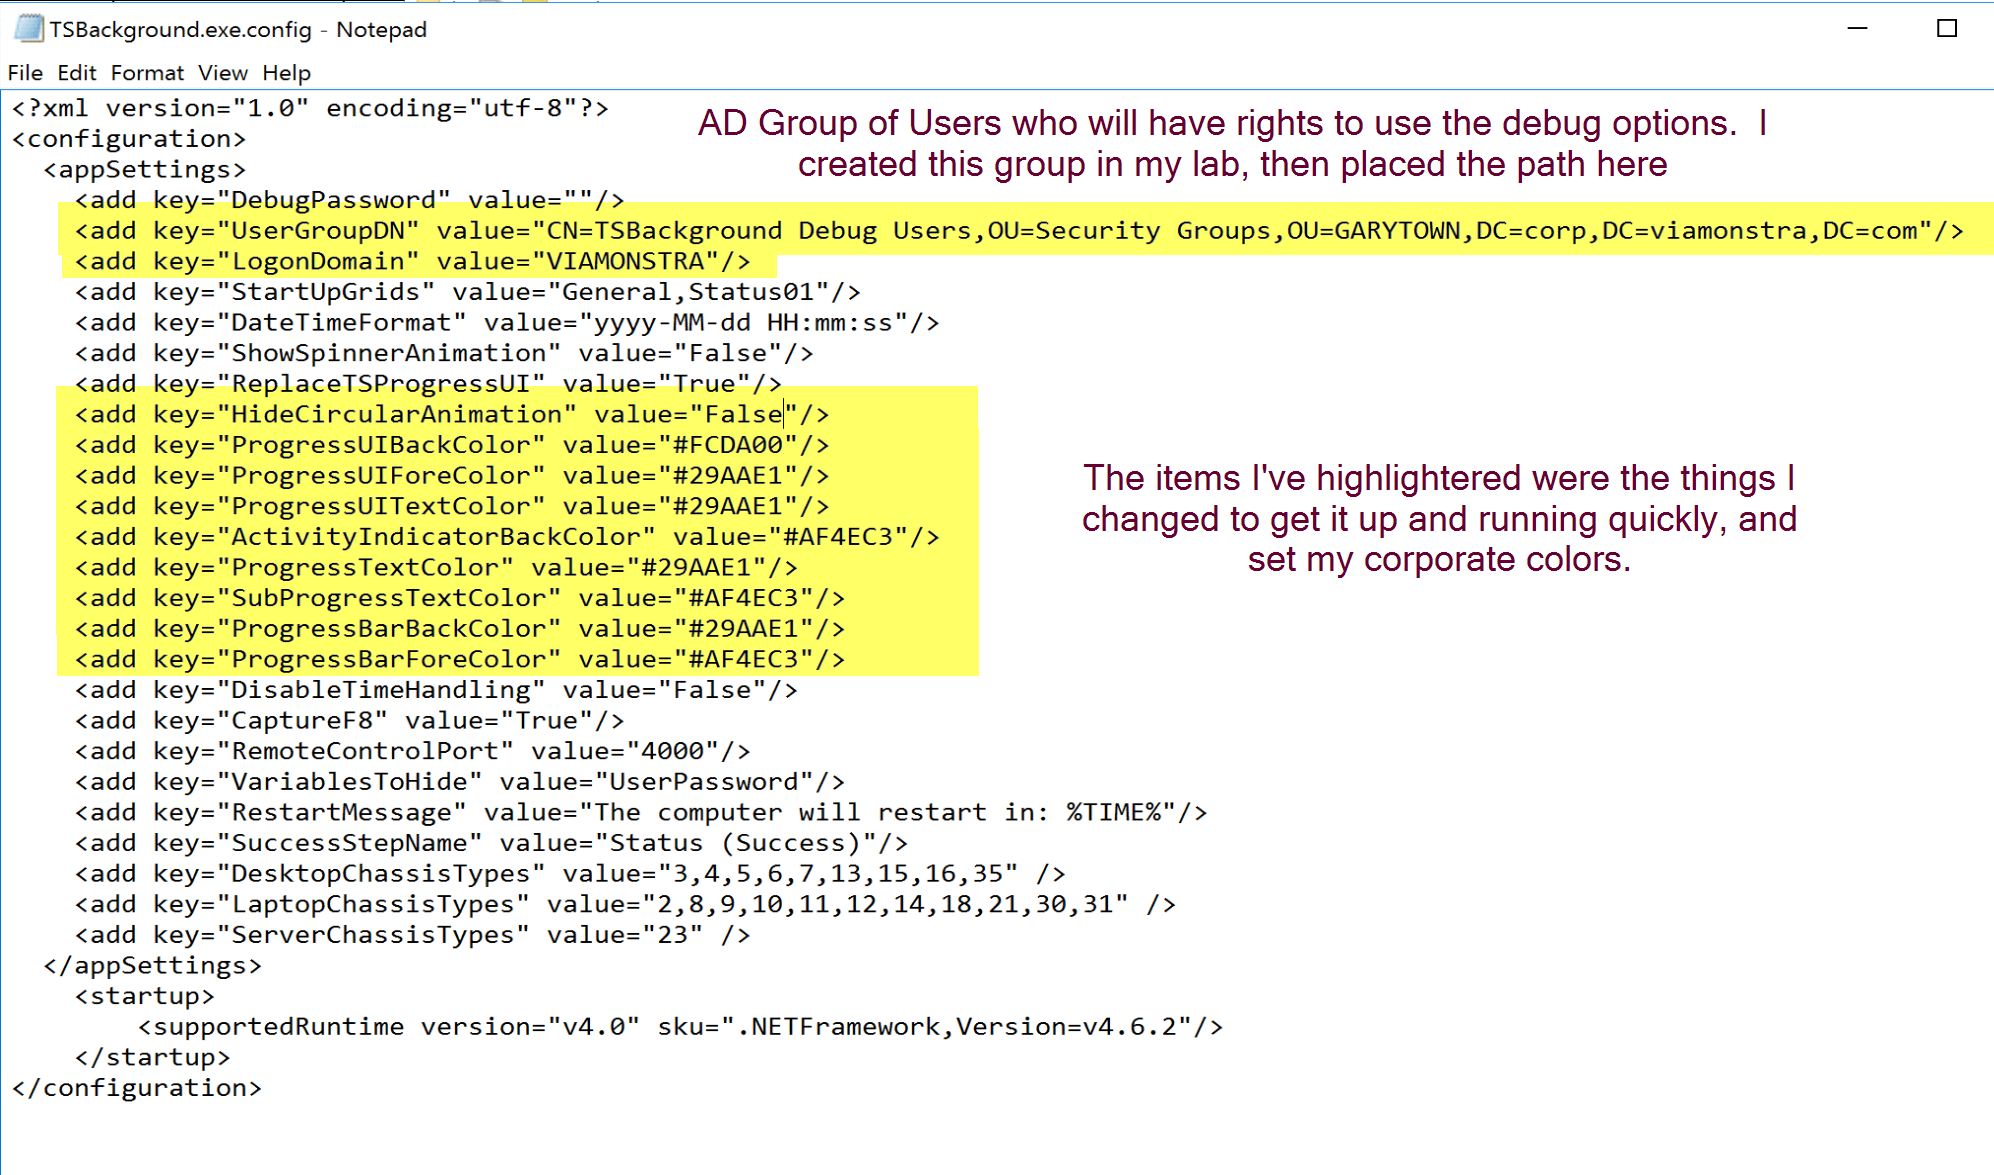1994x1175 pixels.
Task: Maximize the Notepad window
Action: (1946, 29)
